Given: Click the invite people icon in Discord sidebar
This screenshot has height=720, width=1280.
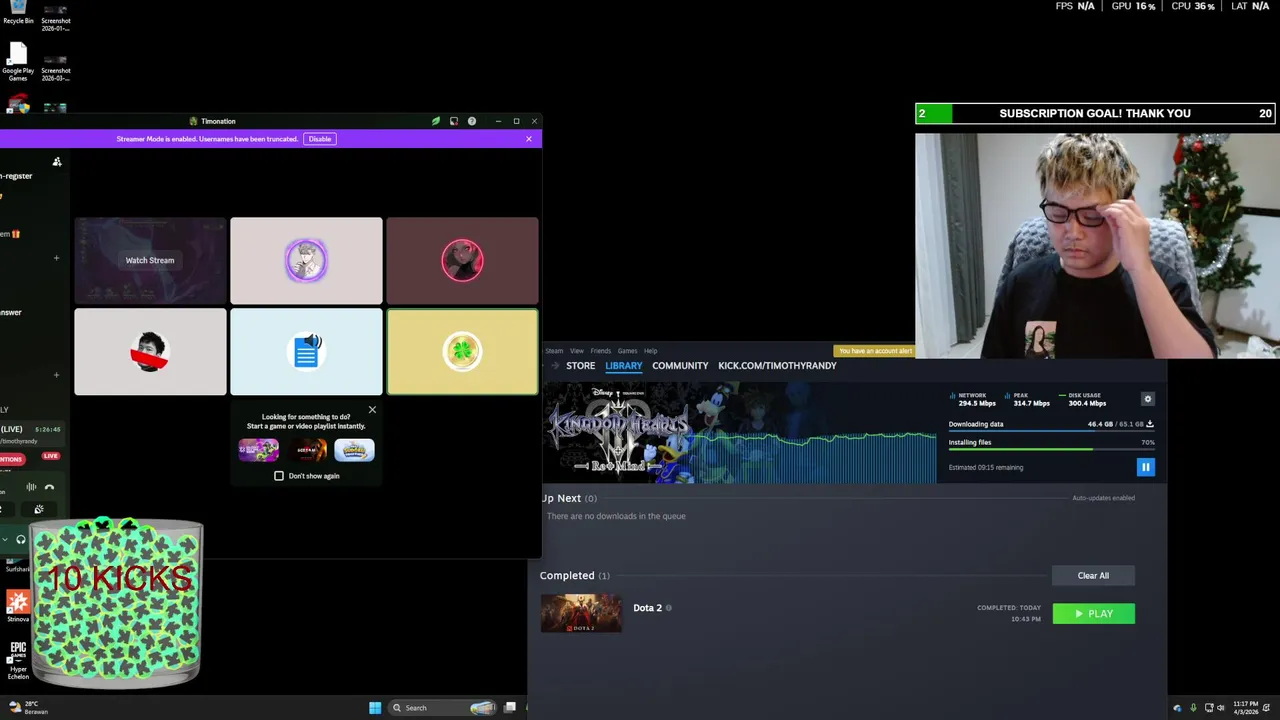Looking at the screenshot, I should [57, 162].
